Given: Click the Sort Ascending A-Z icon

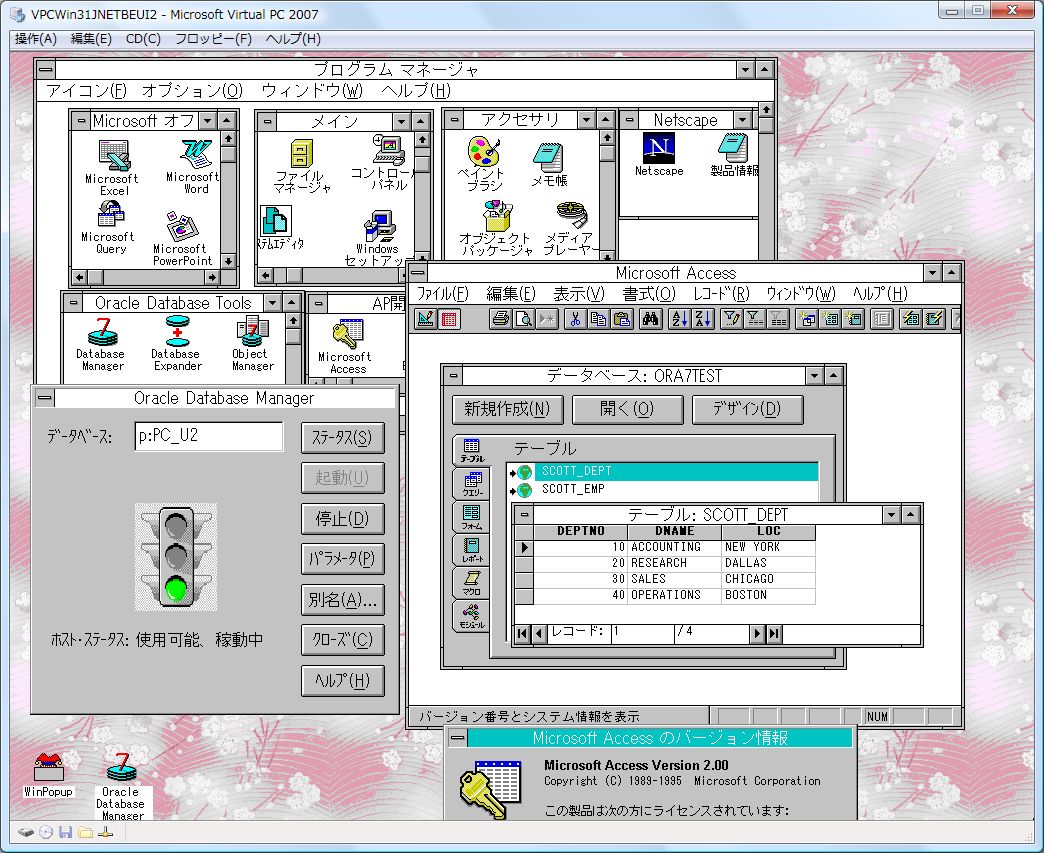Looking at the screenshot, I should (679, 320).
